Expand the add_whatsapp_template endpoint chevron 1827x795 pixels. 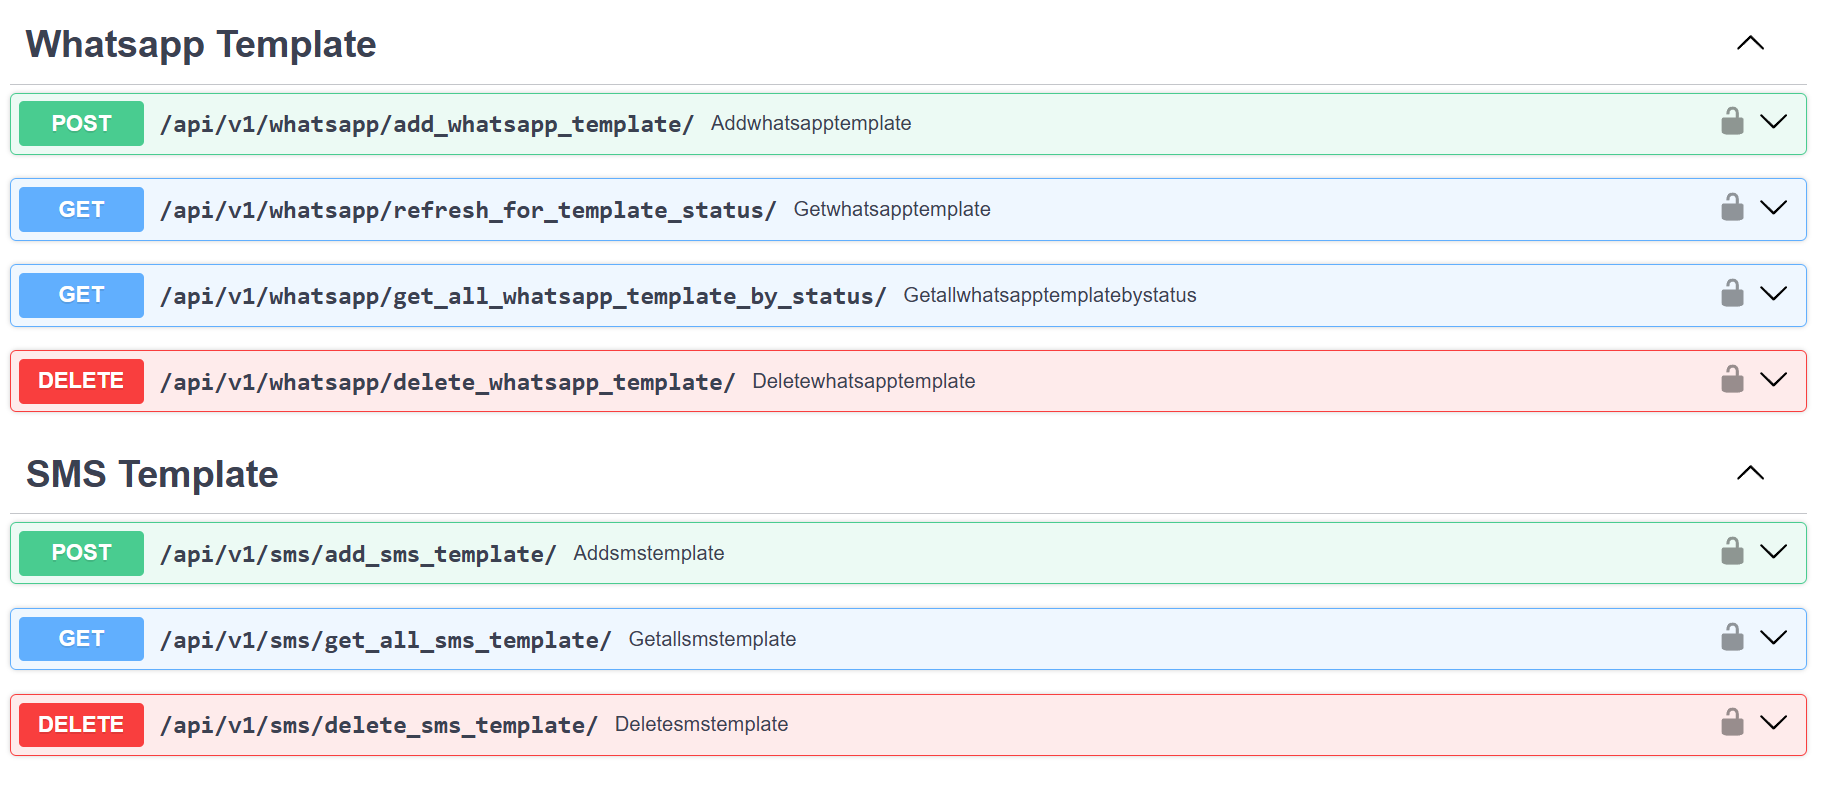[x=1773, y=122]
